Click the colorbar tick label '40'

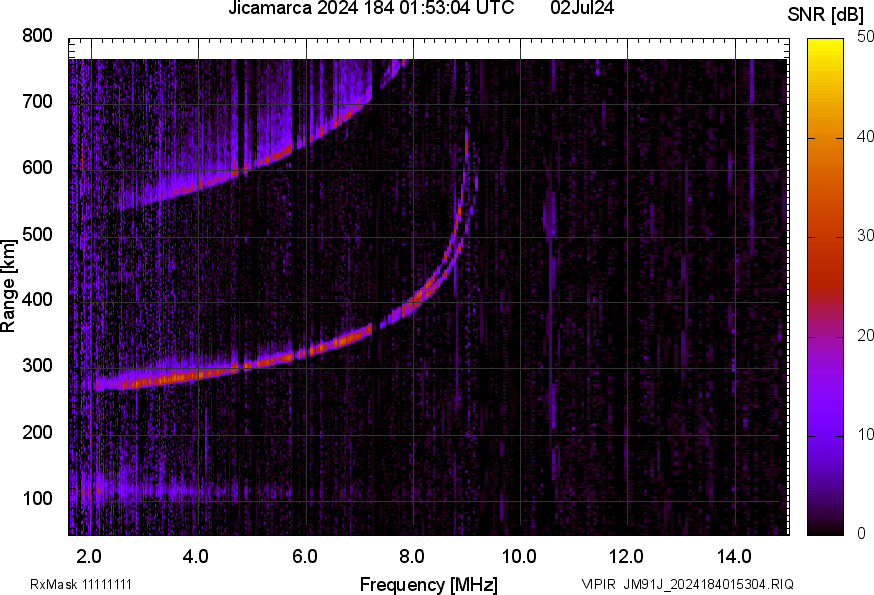(x=865, y=137)
